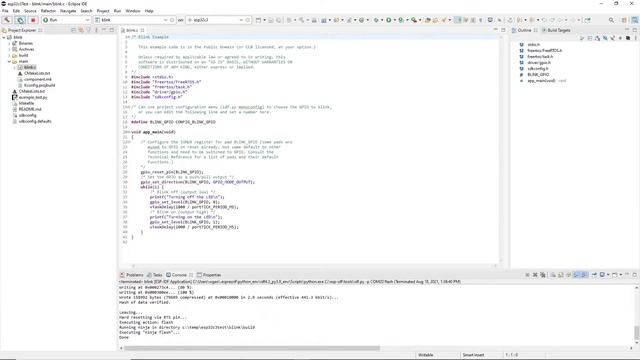Viewport: 640px width, 360px height.
Task: Click the External Tools toolbar icon
Action: coord(414,20)
